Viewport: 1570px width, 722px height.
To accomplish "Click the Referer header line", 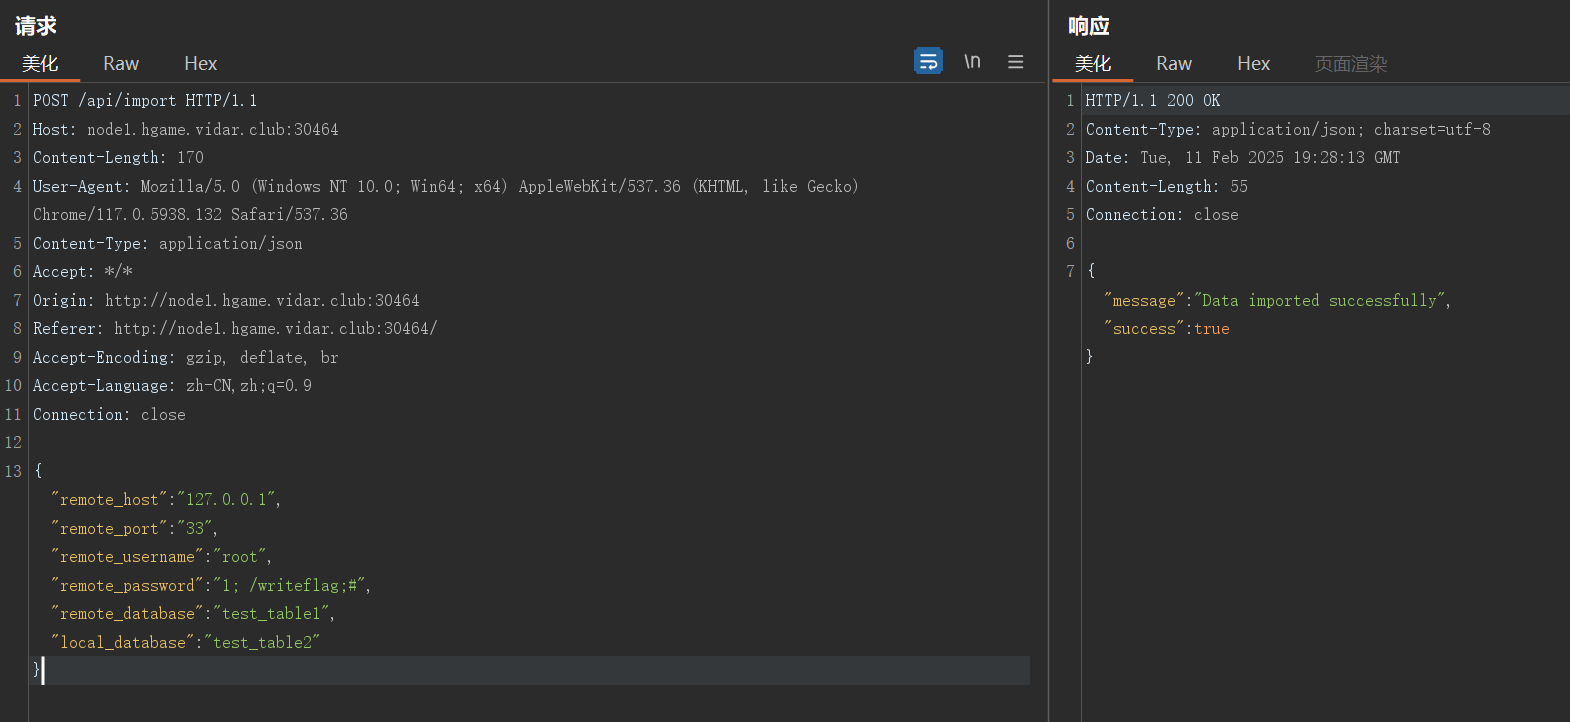I will coord(235,328).
